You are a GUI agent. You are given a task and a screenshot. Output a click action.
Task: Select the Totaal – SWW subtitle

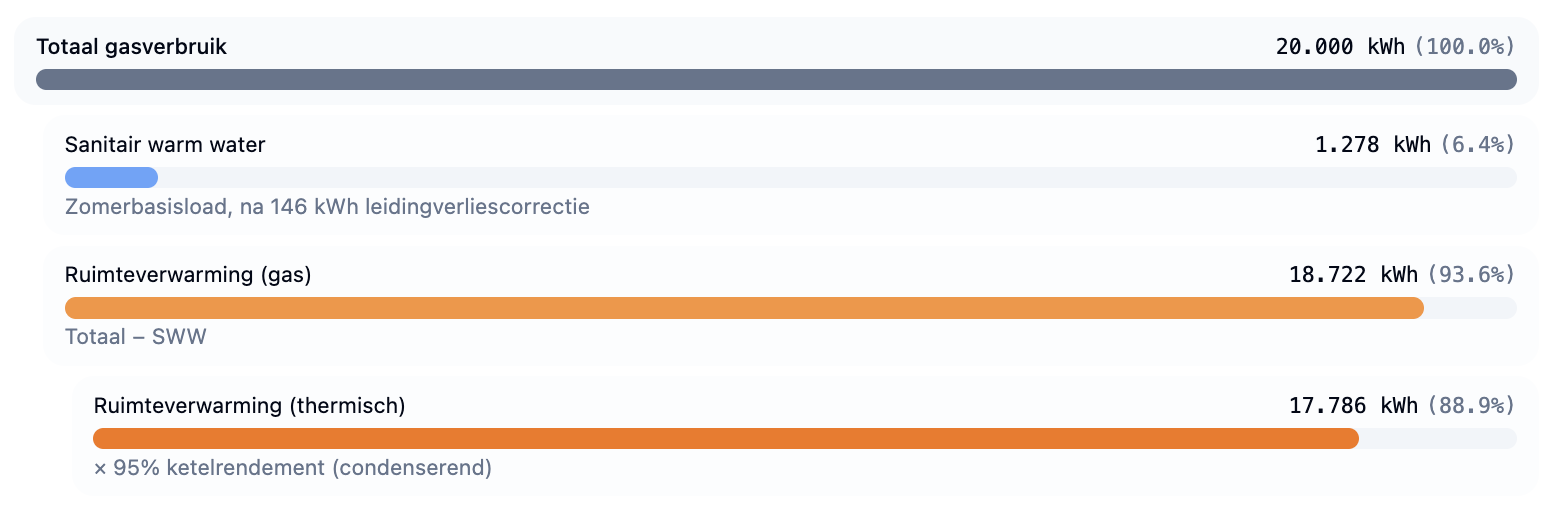pyautogui.click(x=135, y=337)
